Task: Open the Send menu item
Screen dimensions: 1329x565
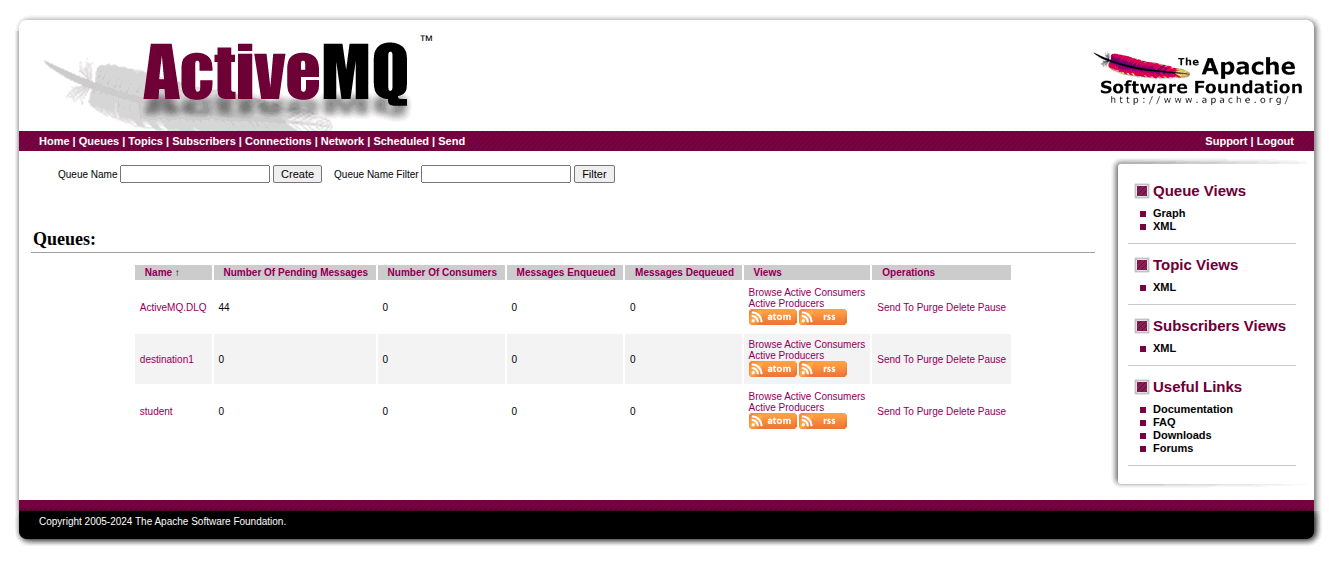Action: coord(452,141)
